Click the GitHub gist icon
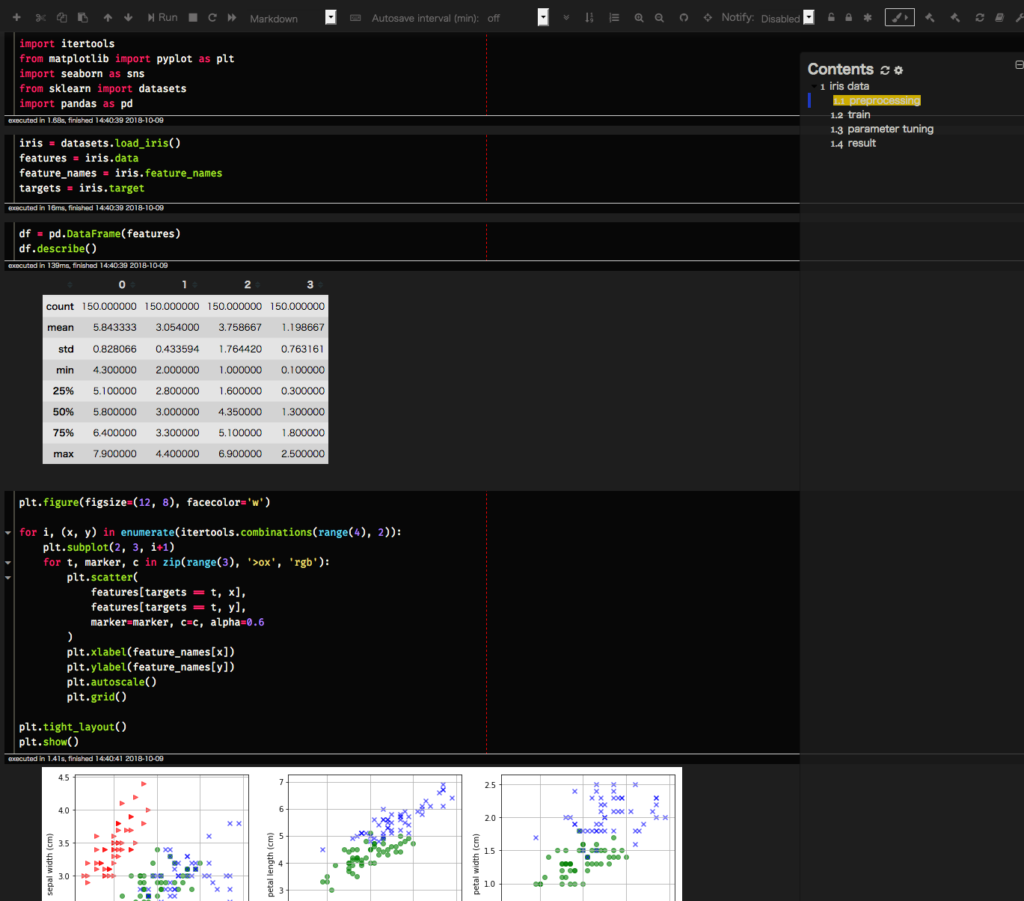This screenshot has width=1024, height=901. tap(684, 18)
